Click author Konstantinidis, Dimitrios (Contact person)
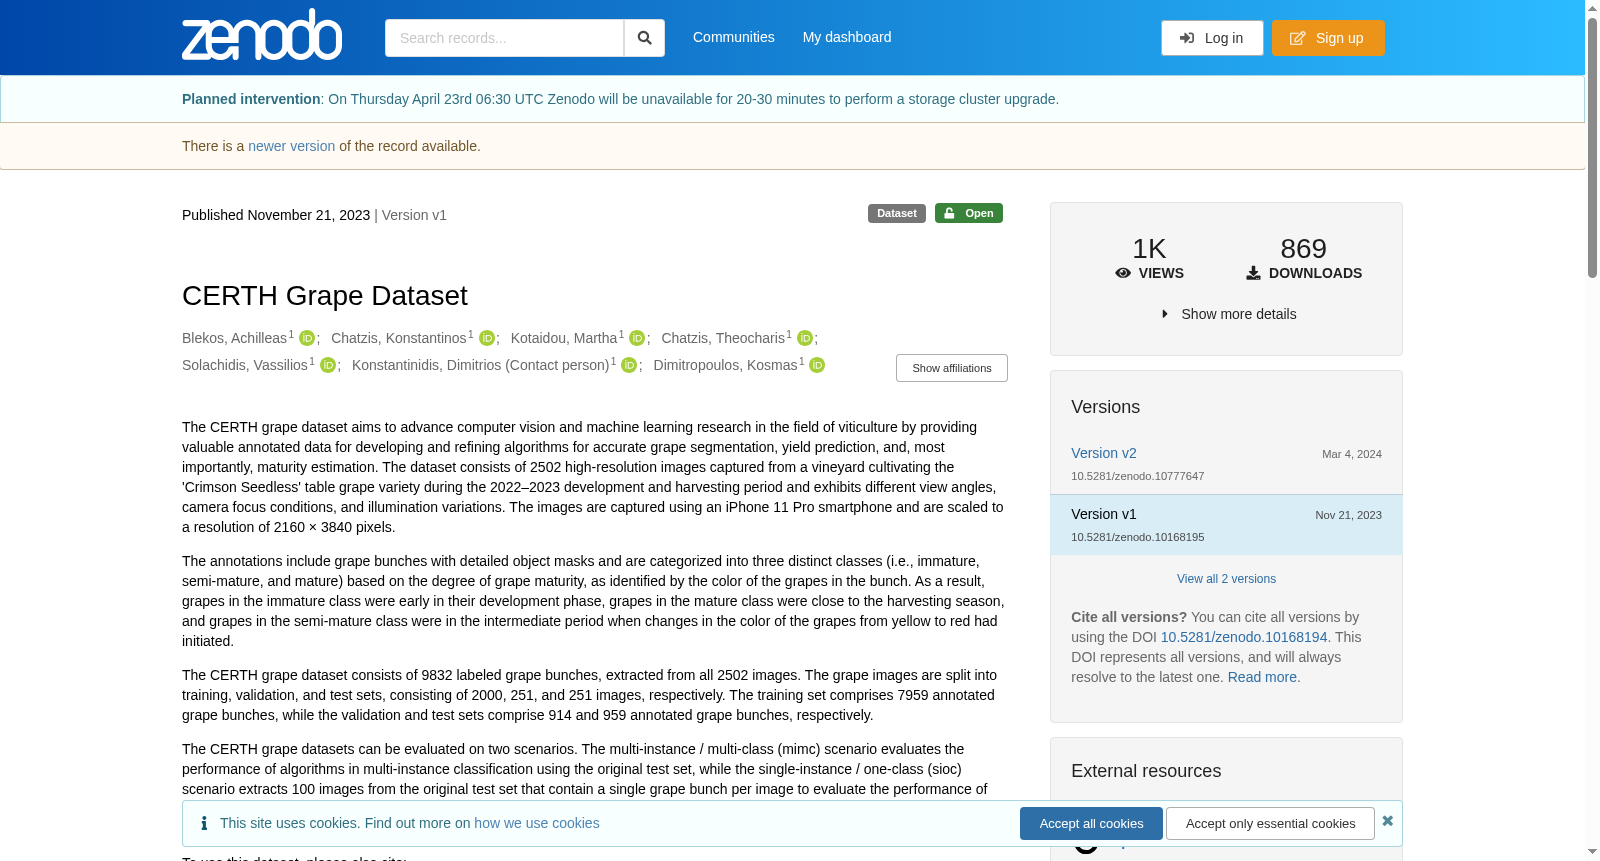Viewport: 1600px width, 861px height. 481,365
